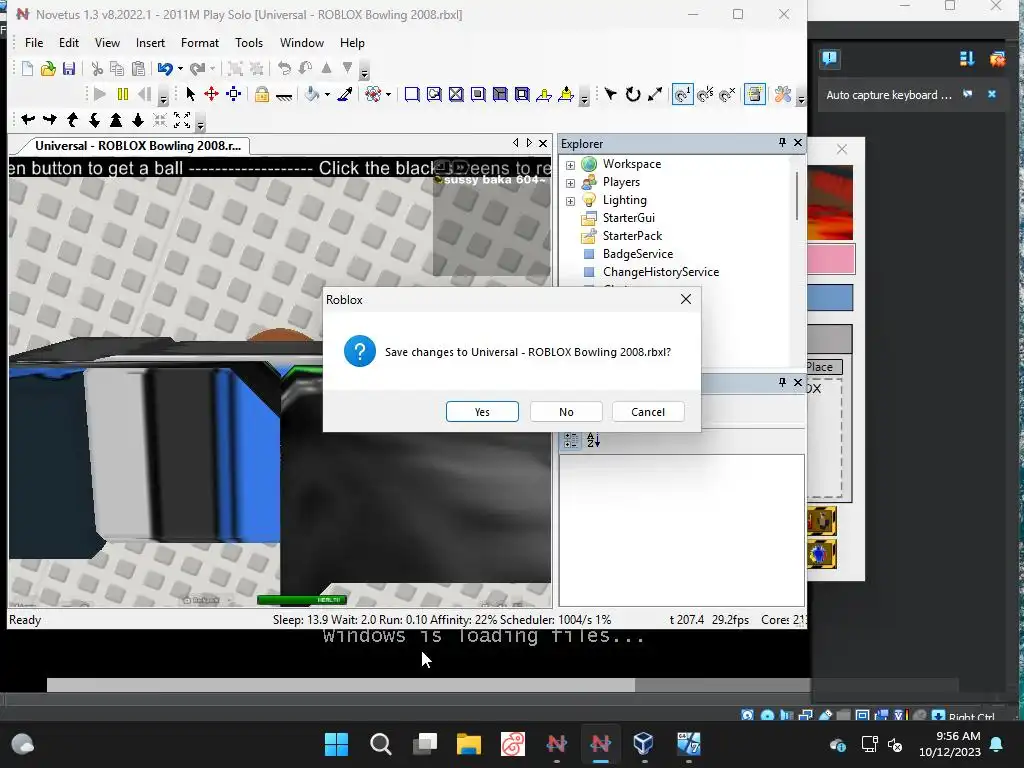Screen dimensions: 1024x768
Task: Open the Material dropdown arrow
Action: (389, 95)
